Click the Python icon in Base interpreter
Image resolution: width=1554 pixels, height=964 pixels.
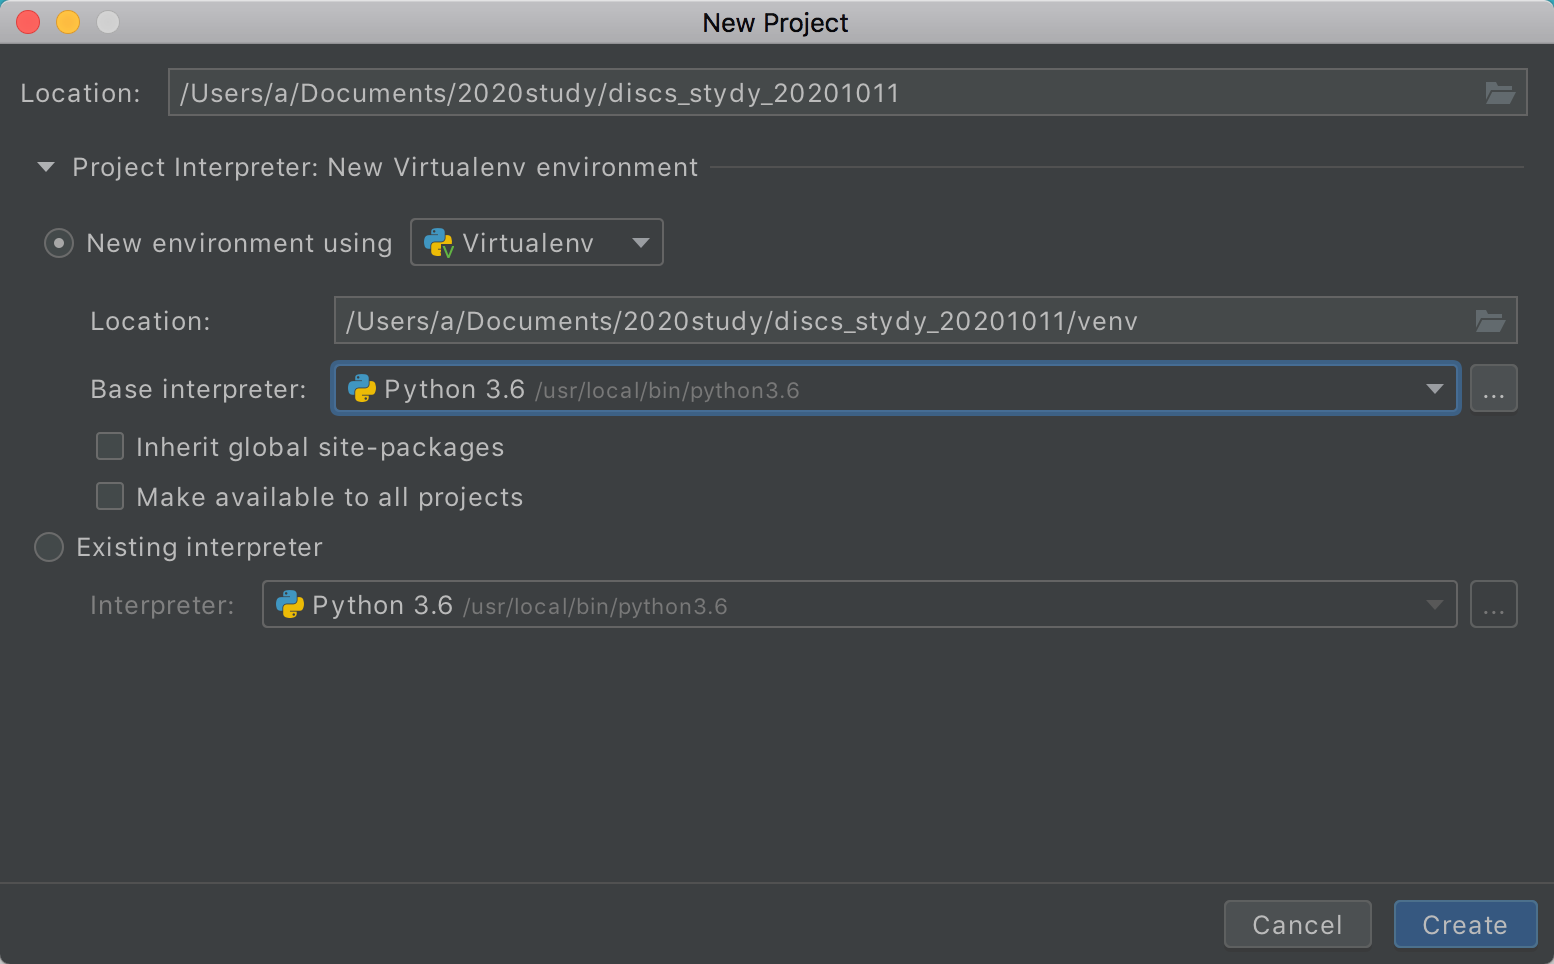point(361,389)
